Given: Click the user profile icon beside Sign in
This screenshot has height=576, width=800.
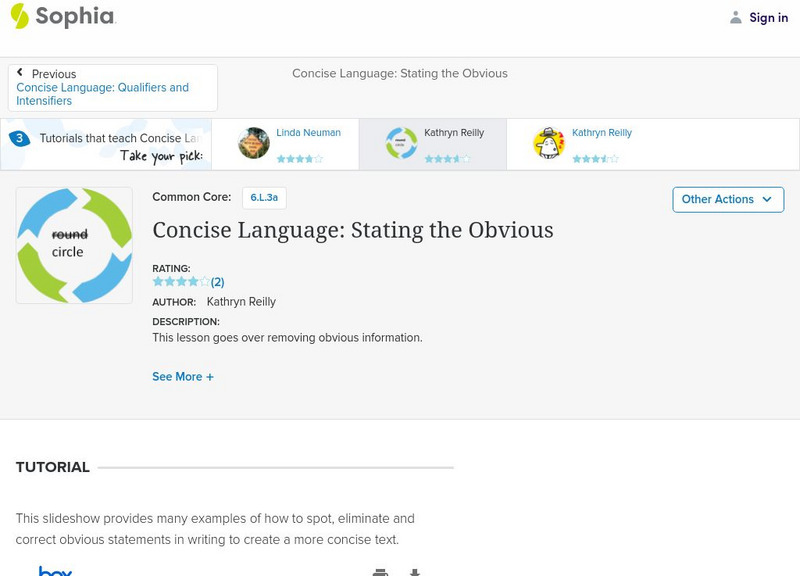Looking at the screenshot, I should pyautogui.click(x=736, y=17).
